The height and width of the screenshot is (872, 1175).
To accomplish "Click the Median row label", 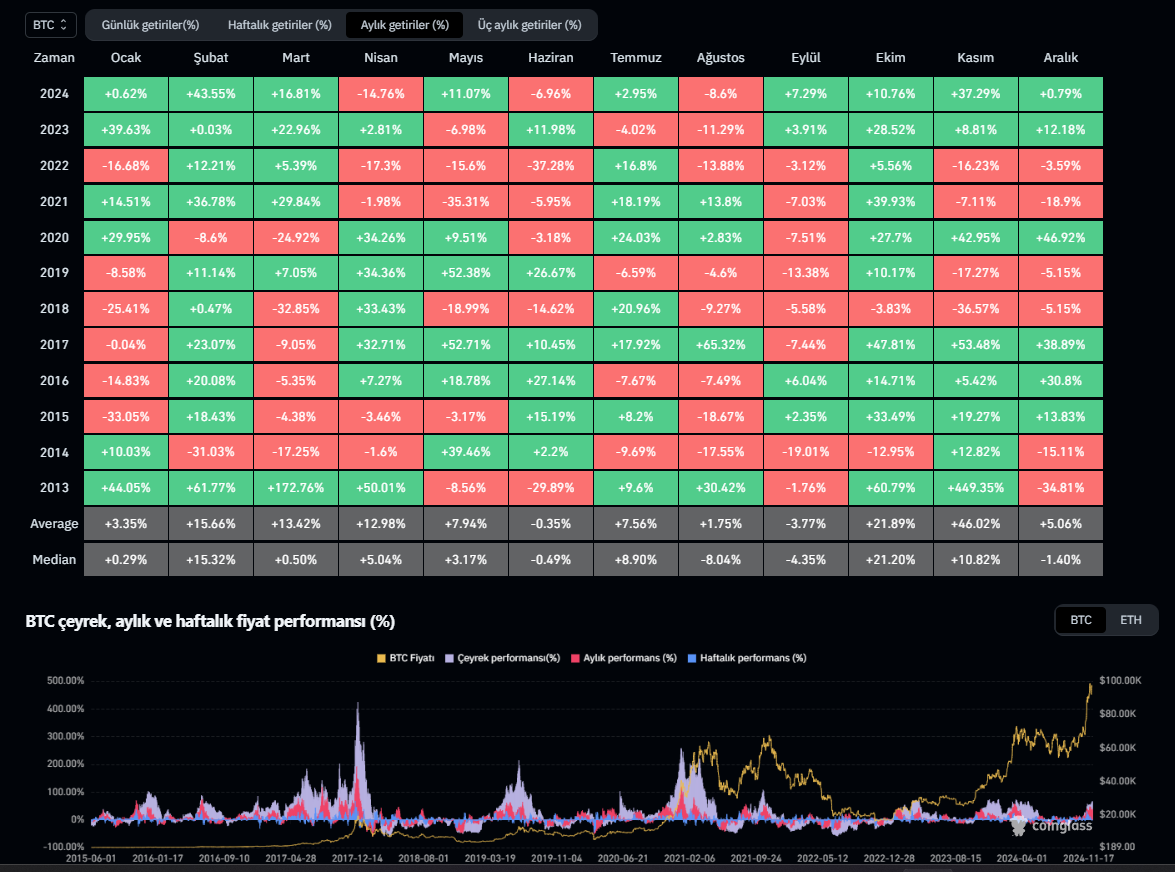I will click(x=54, y=560).
